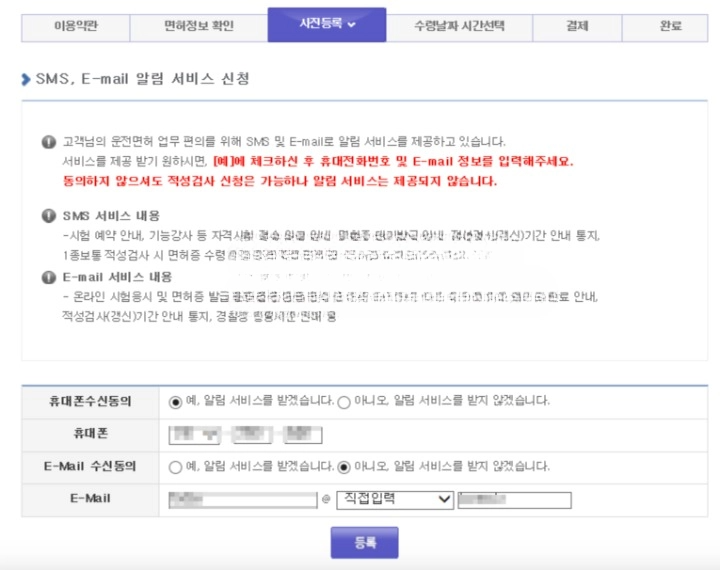Click the email domain text field
Image resolution: width=720 pixels, height=570 pixels.
pyautogui.click(x=515, y=500)
